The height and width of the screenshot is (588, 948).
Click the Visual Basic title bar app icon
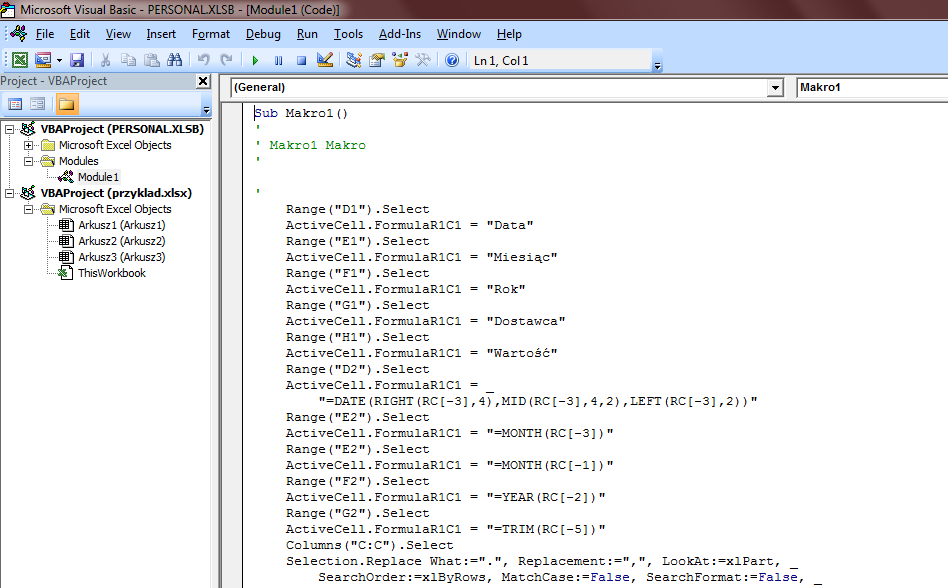click(x=8, y=10)
